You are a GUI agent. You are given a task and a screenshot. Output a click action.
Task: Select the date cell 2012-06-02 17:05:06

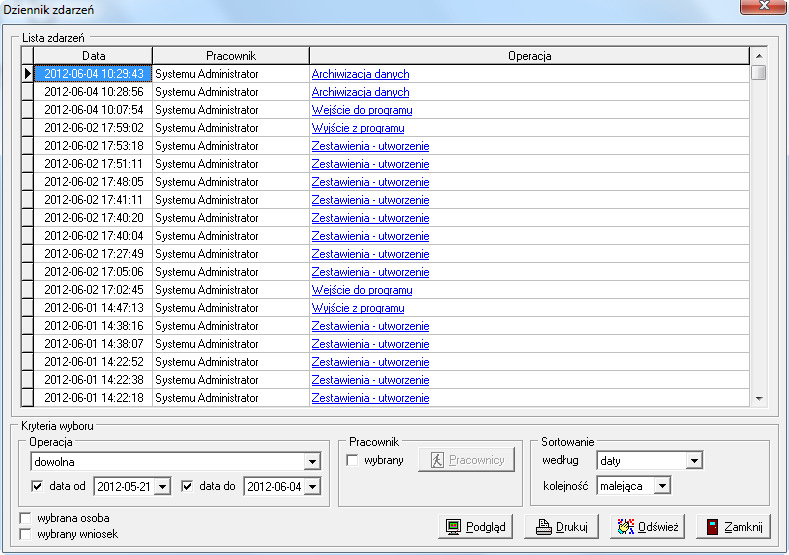pyautogui.click(x=93, y=272)
